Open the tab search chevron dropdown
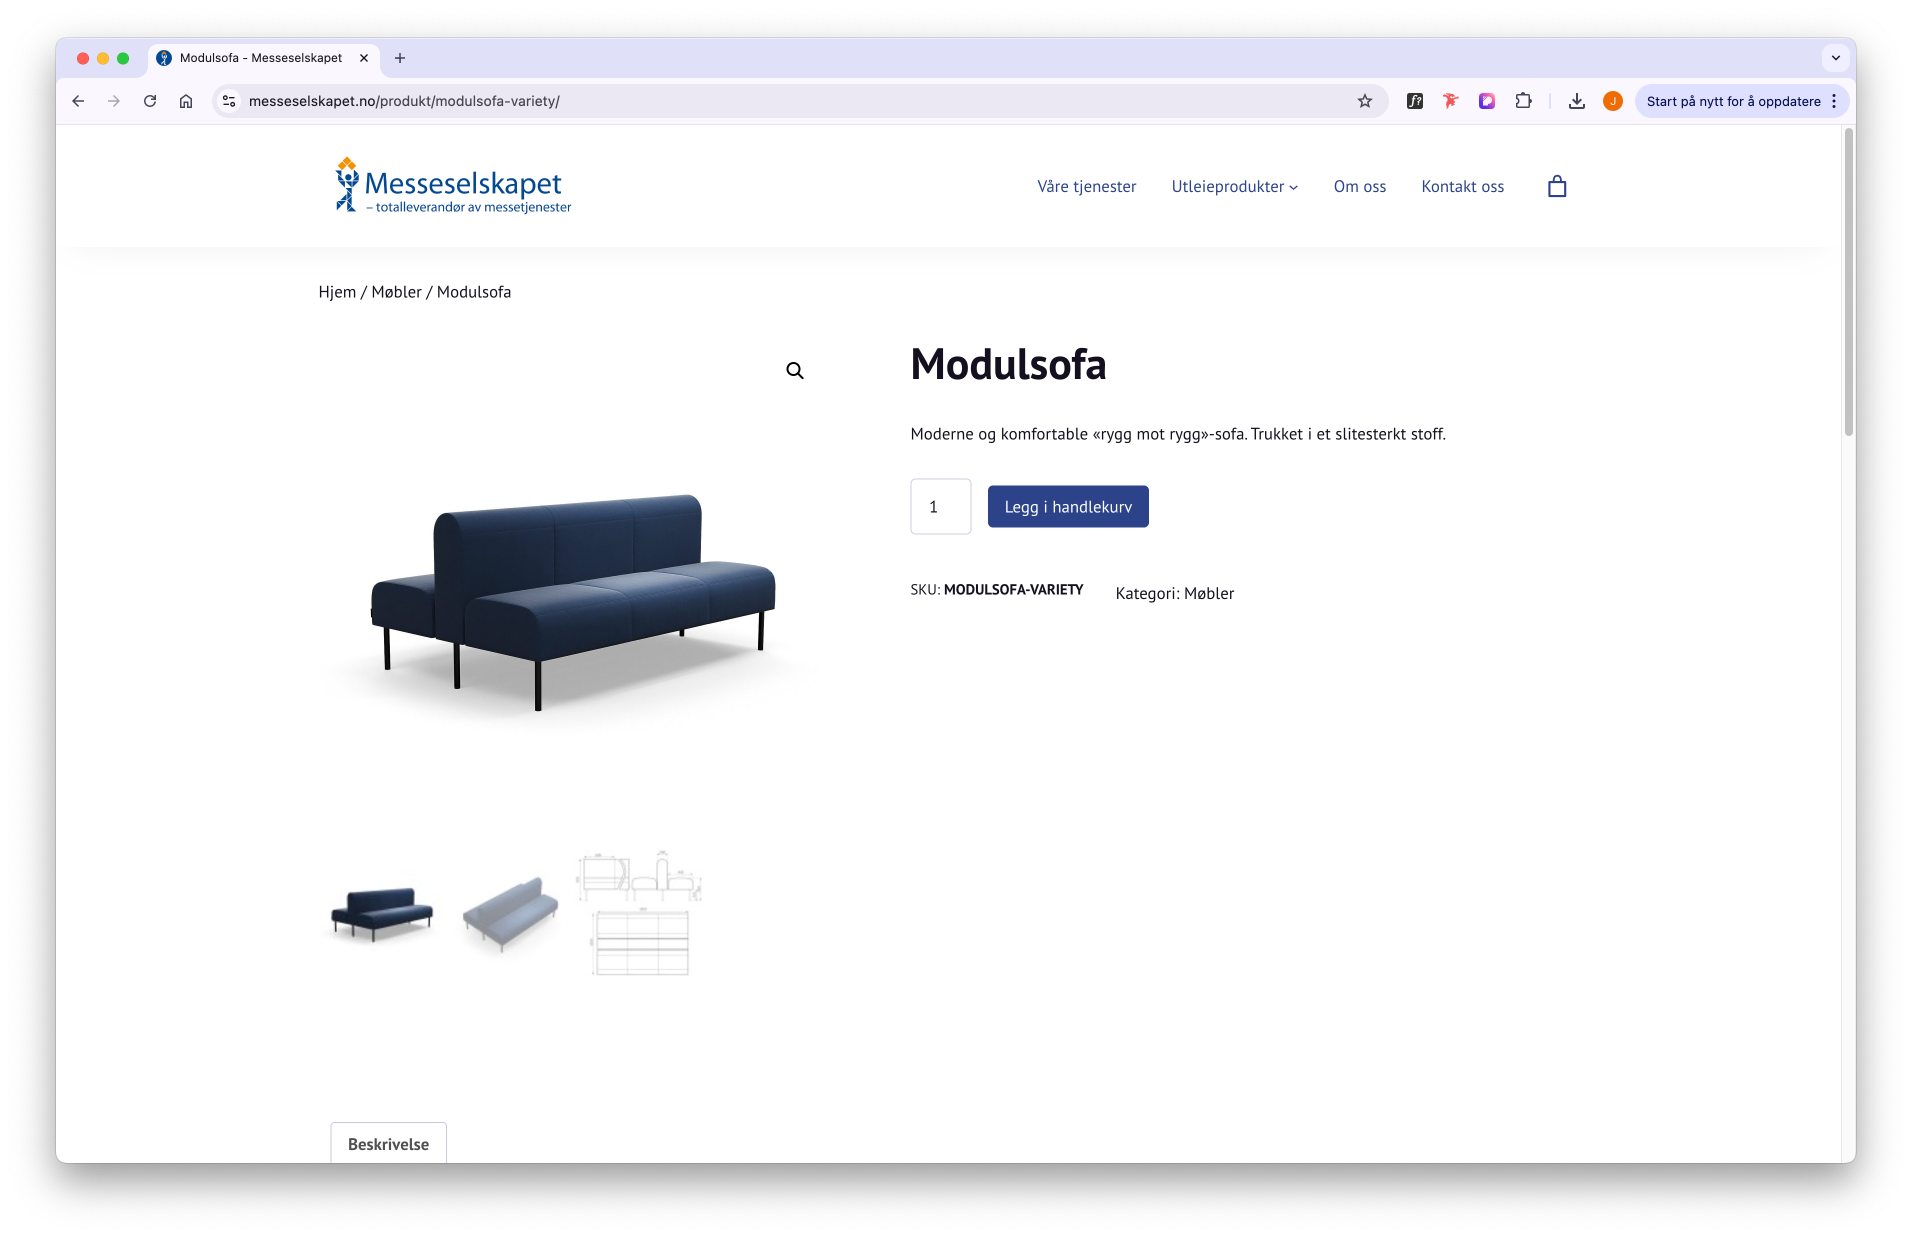1912x1237 pixels. tap(1836, 58)
